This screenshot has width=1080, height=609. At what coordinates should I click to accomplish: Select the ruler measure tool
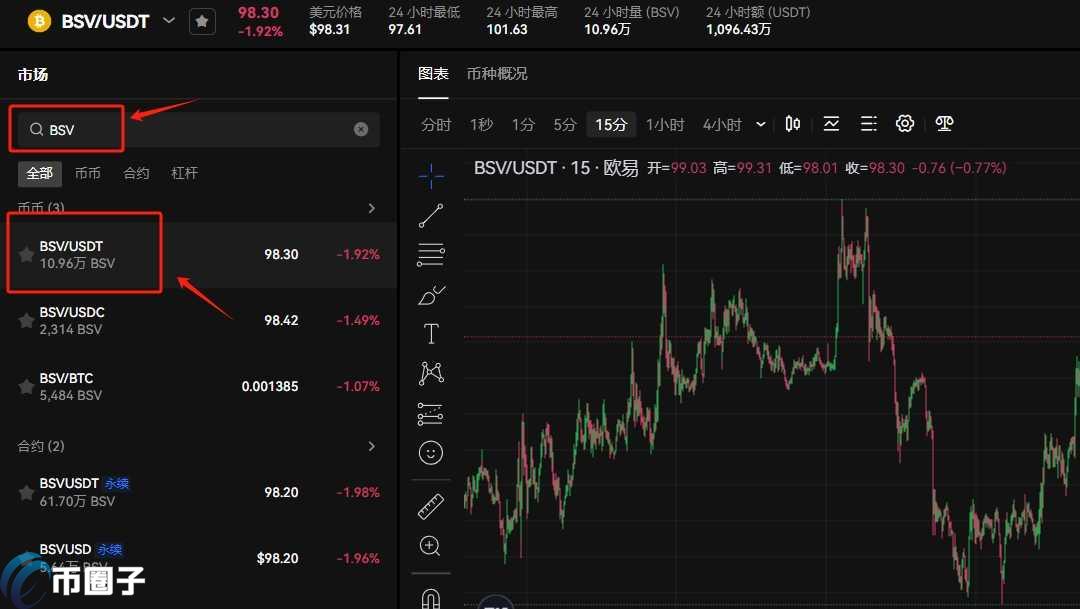pos(431,506)
